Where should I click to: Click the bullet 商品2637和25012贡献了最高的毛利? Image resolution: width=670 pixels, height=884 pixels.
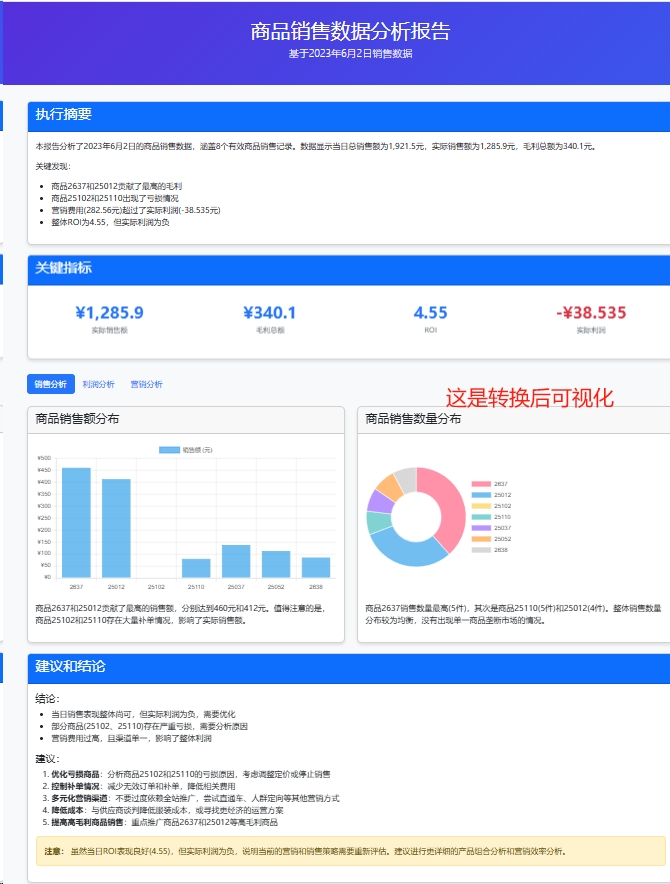tap(117, 186)
